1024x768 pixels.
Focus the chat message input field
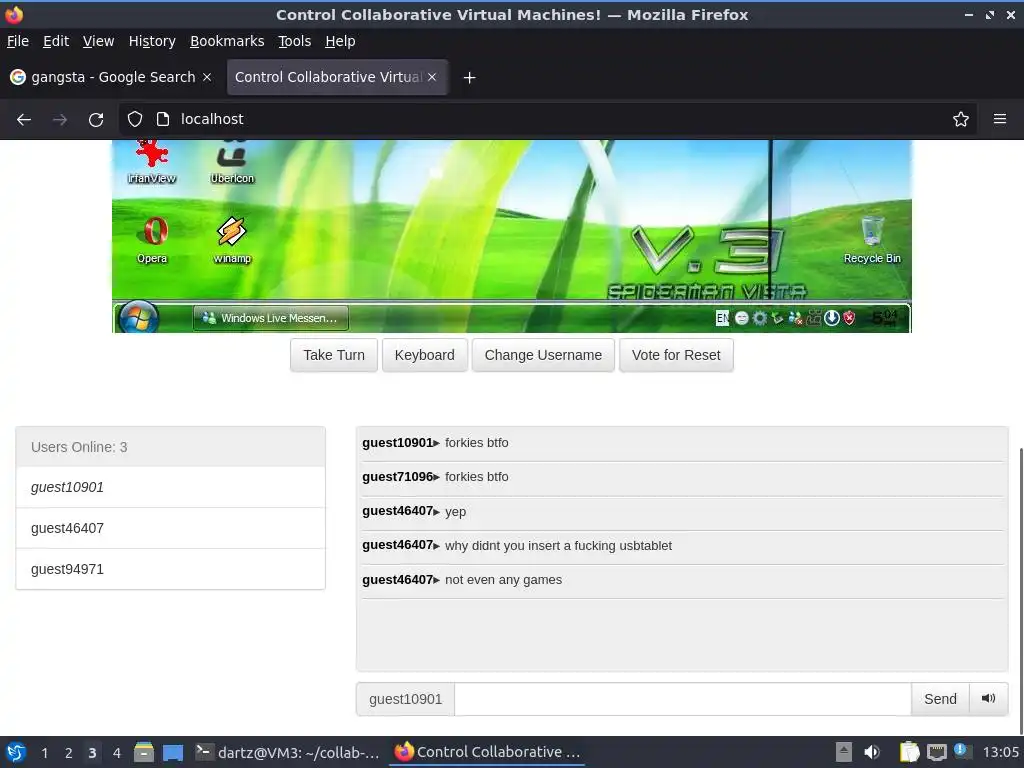pyautogui.click(x=682, y=699)
